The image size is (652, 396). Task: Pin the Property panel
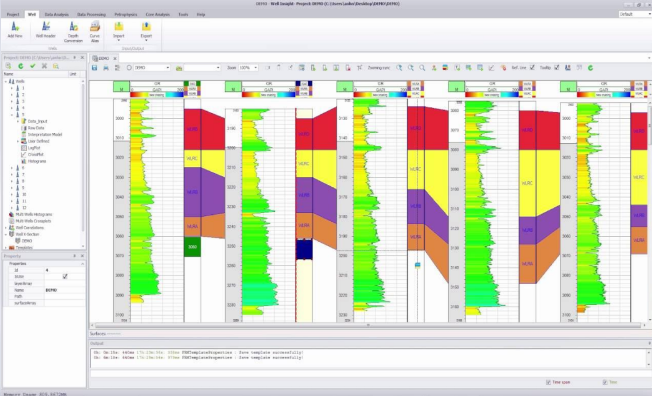[x=75, y=256]
